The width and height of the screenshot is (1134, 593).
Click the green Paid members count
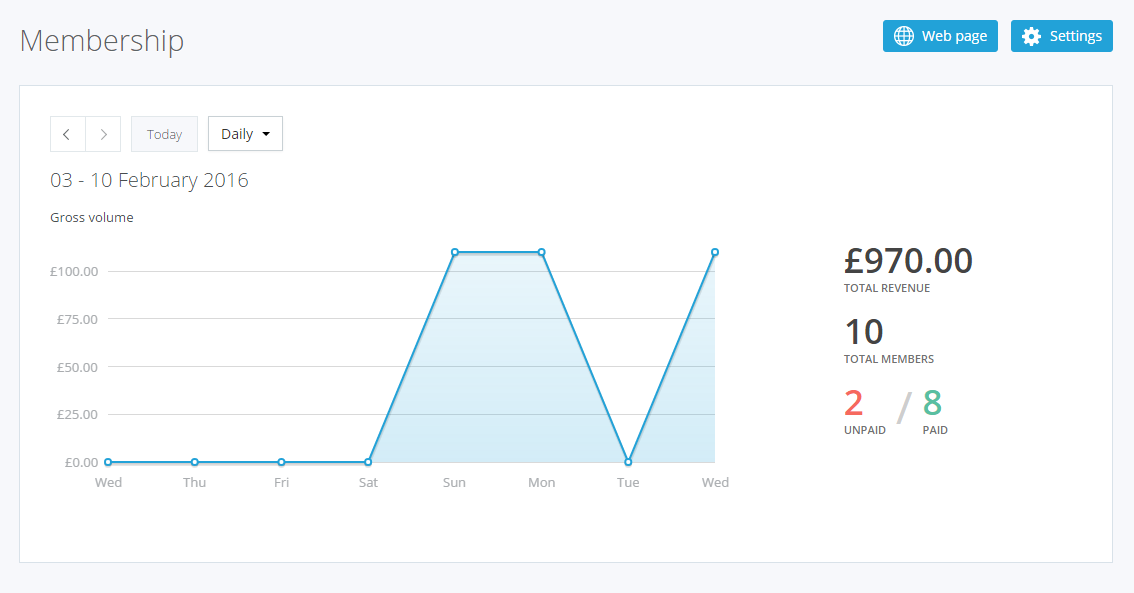click(x=932, y=403)
